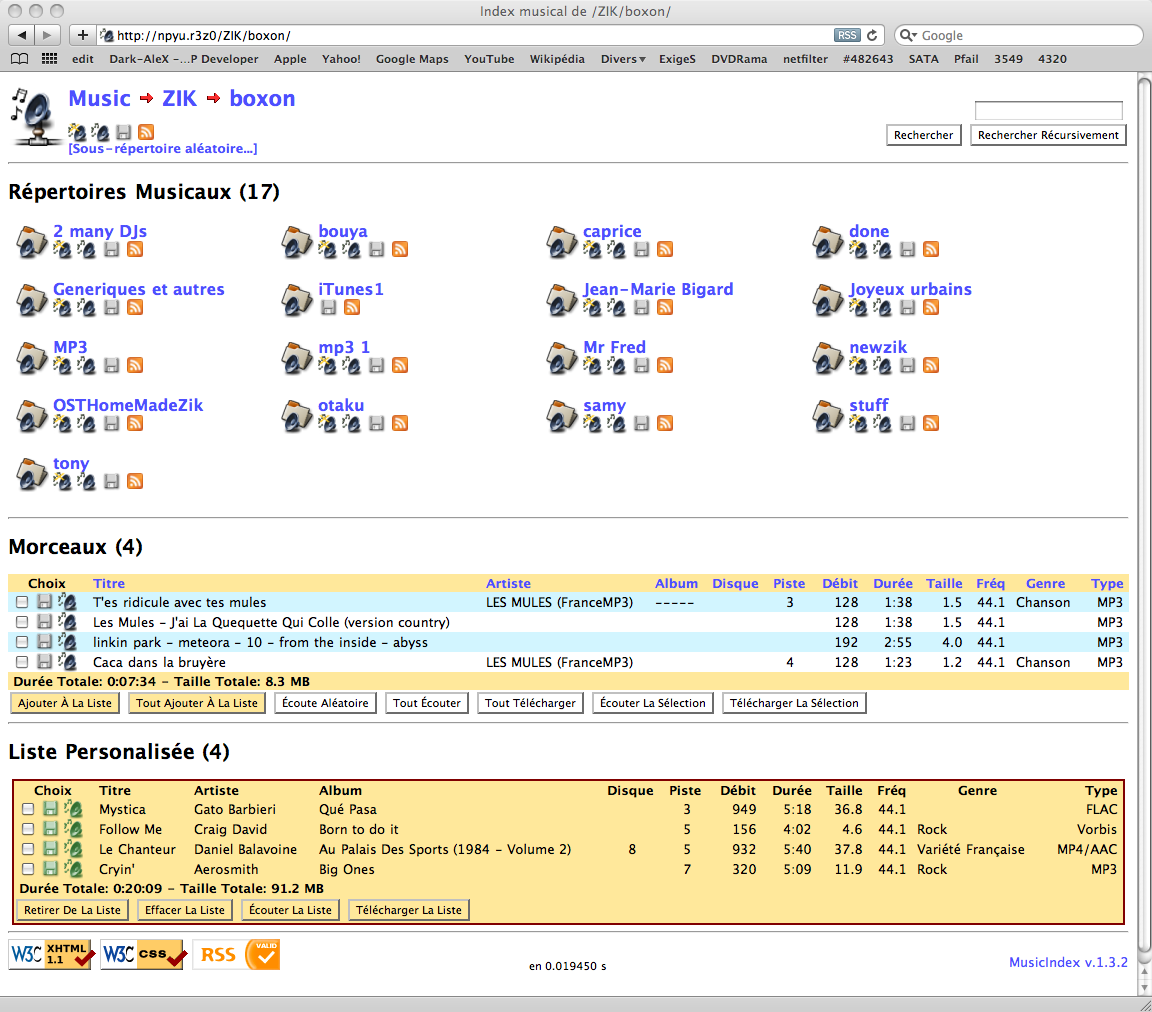Click play-all speaker icon for done folder
Image resolution: width=1152 pixels, height=1012 pixels.
tap(882, 250)
